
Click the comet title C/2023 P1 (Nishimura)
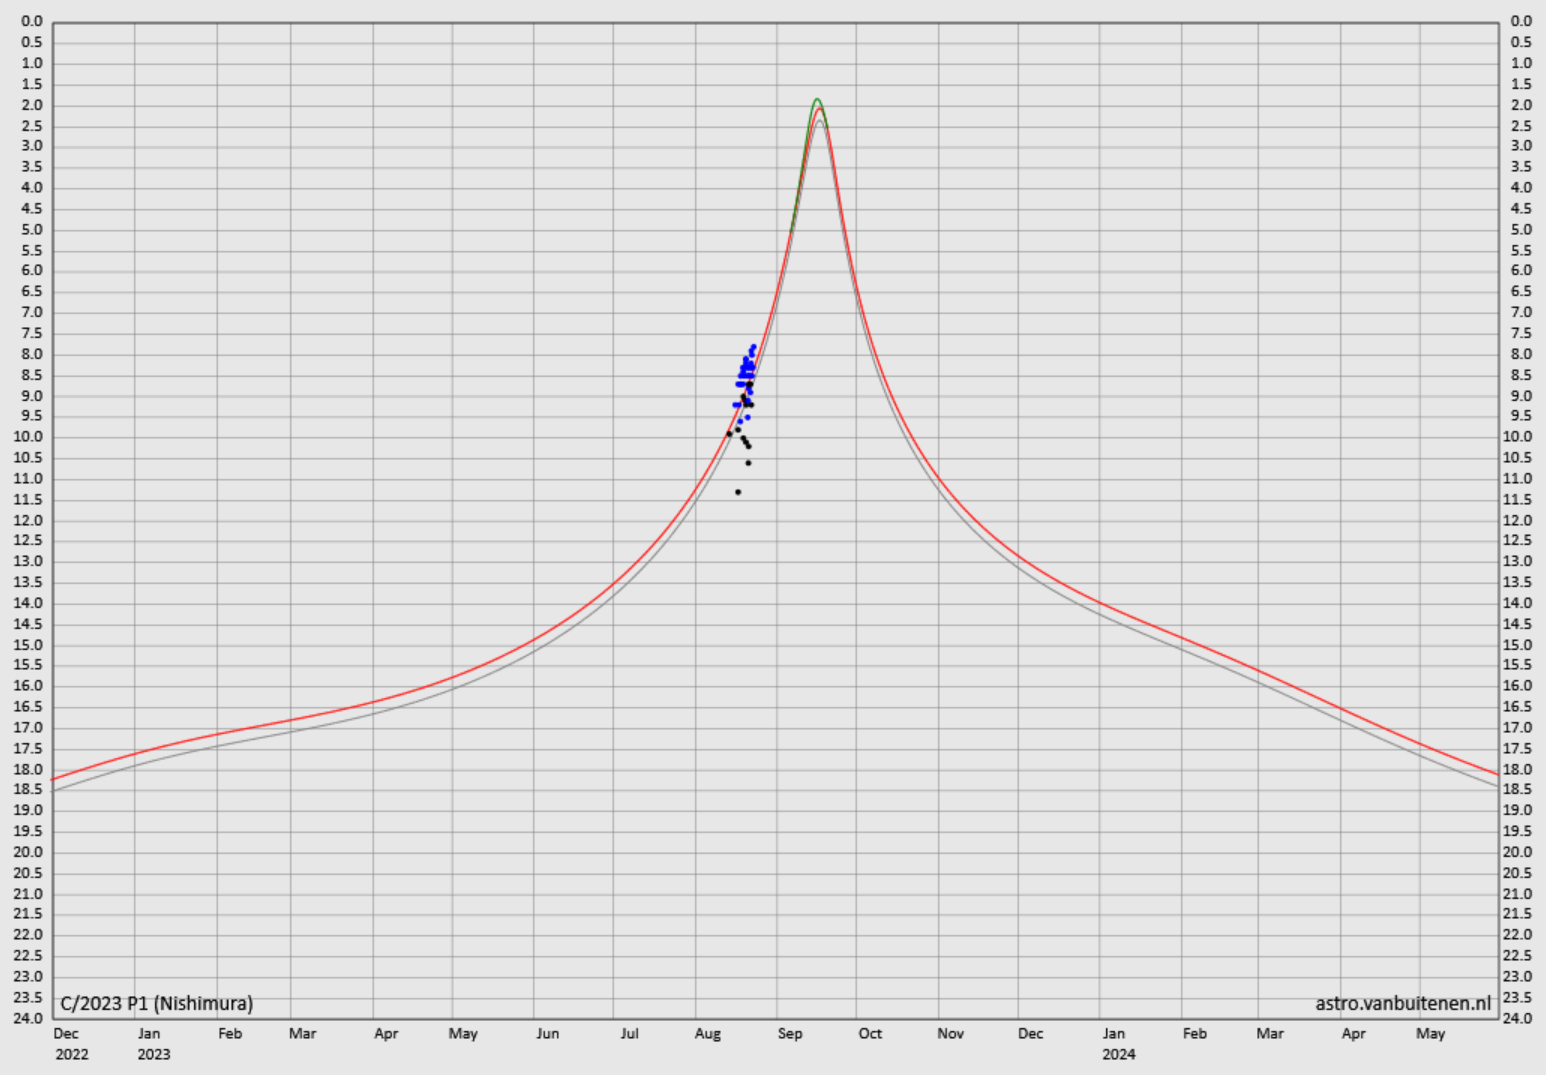[x=156, y=1003]
